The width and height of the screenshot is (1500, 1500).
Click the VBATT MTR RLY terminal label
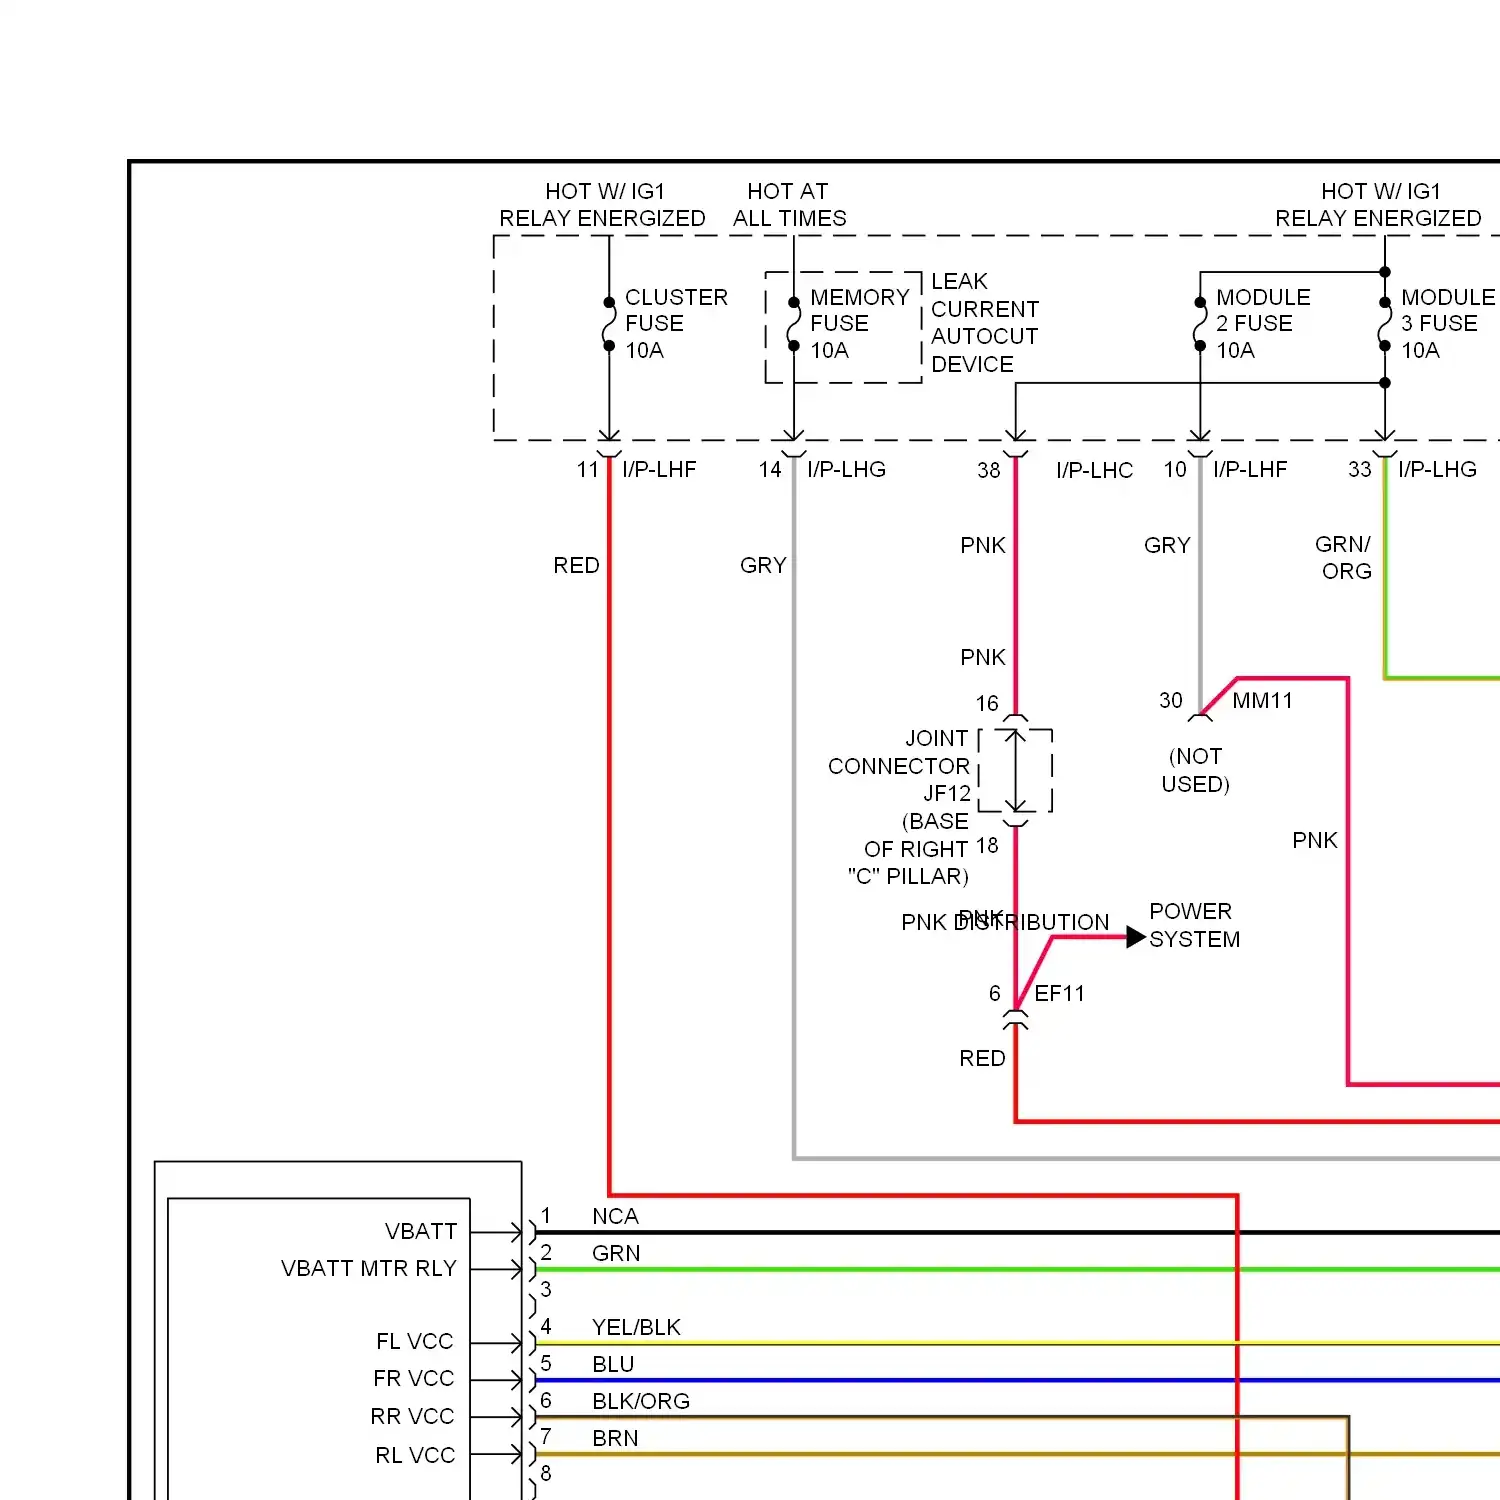point(369,1269)
